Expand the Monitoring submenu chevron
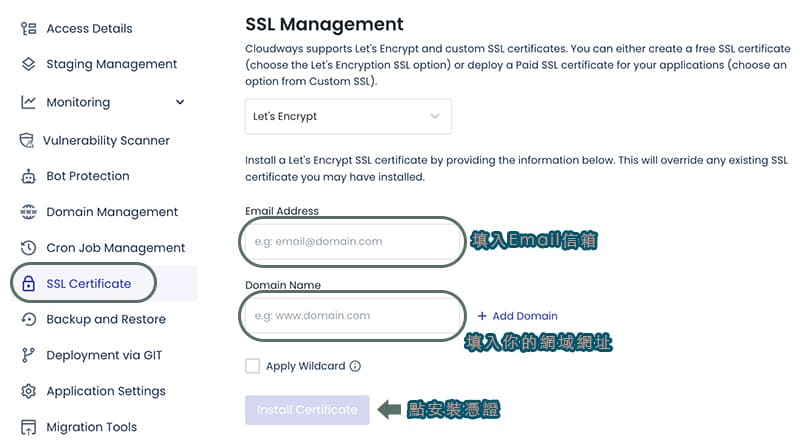 click(180, 102)
